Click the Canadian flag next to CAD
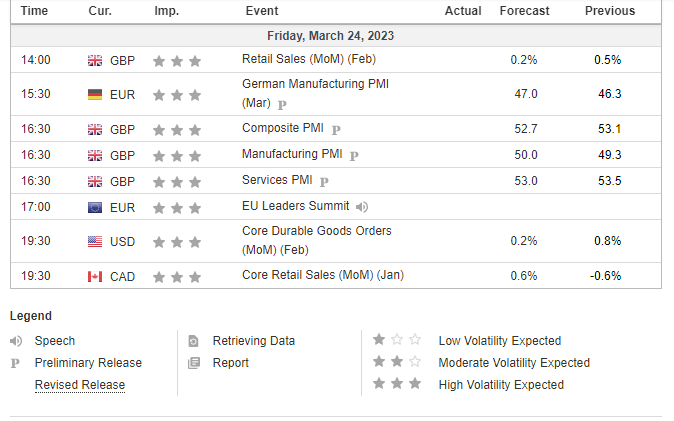The width and height of the screenshot is (674, 421). coord(95,277)
